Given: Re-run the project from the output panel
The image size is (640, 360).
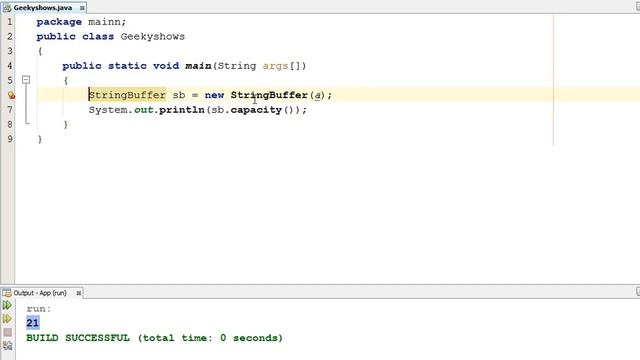Looking at the screenshot, I should click(7, 305).
